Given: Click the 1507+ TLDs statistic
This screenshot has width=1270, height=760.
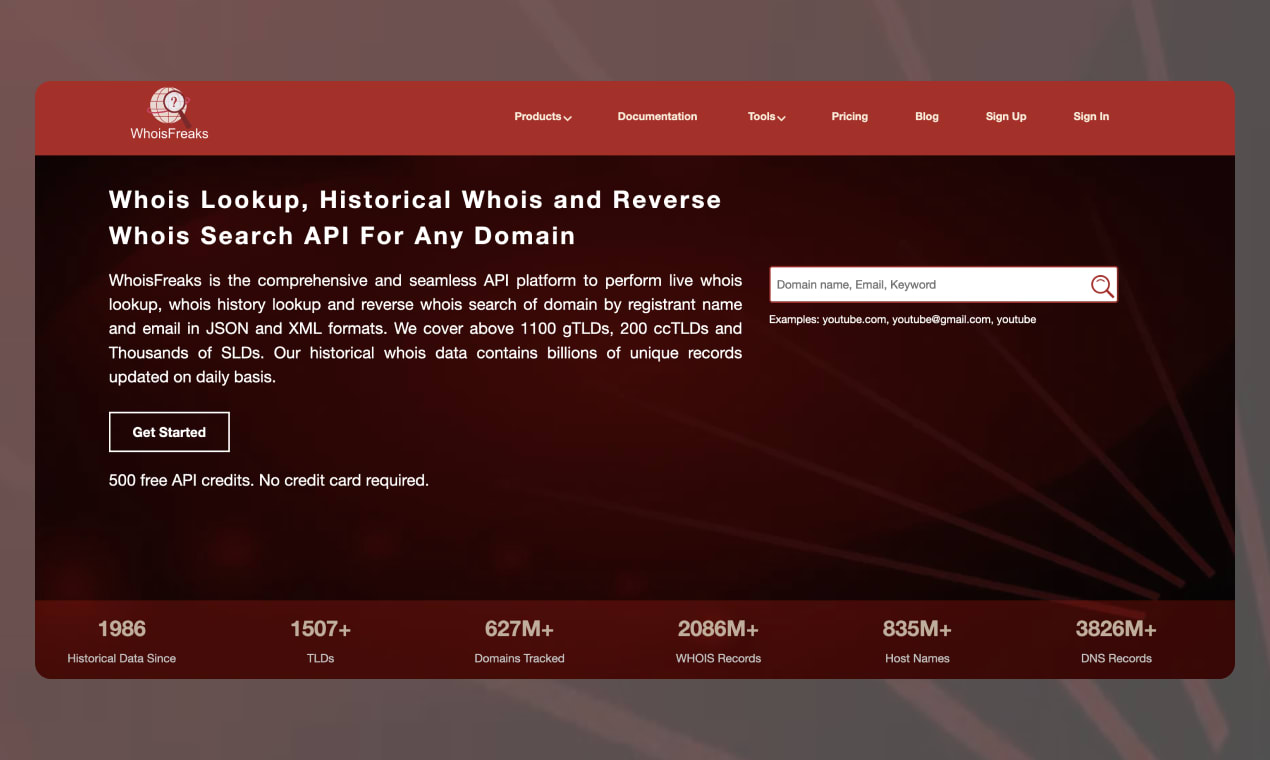Looking at the screenshot, I should click(320, 640).
